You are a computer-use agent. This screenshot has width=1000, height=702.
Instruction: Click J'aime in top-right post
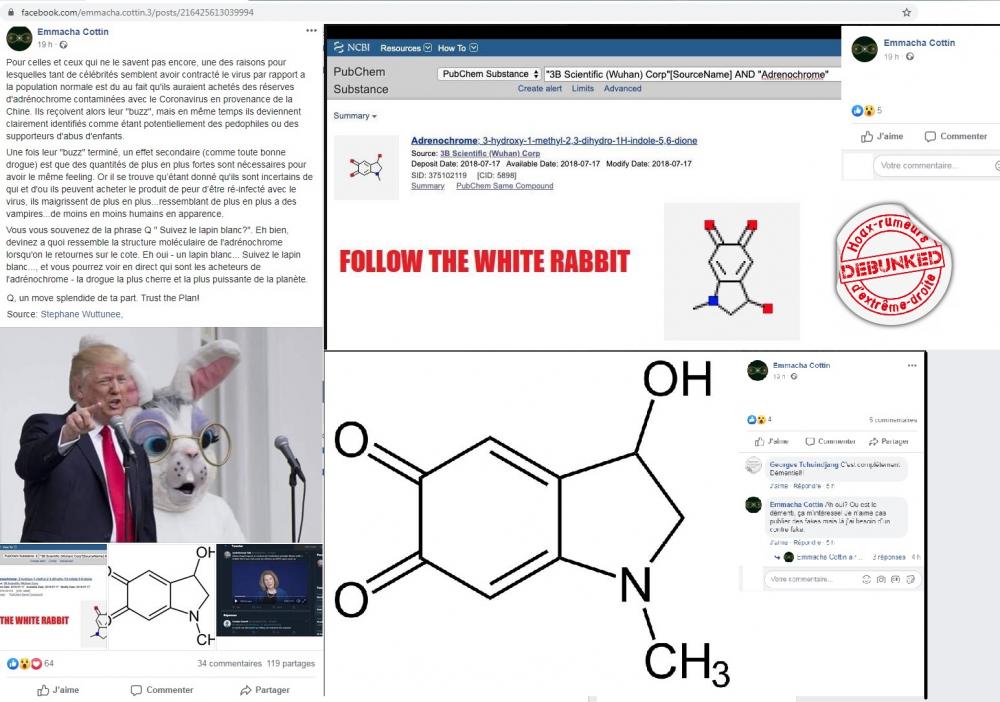(881, 136)
